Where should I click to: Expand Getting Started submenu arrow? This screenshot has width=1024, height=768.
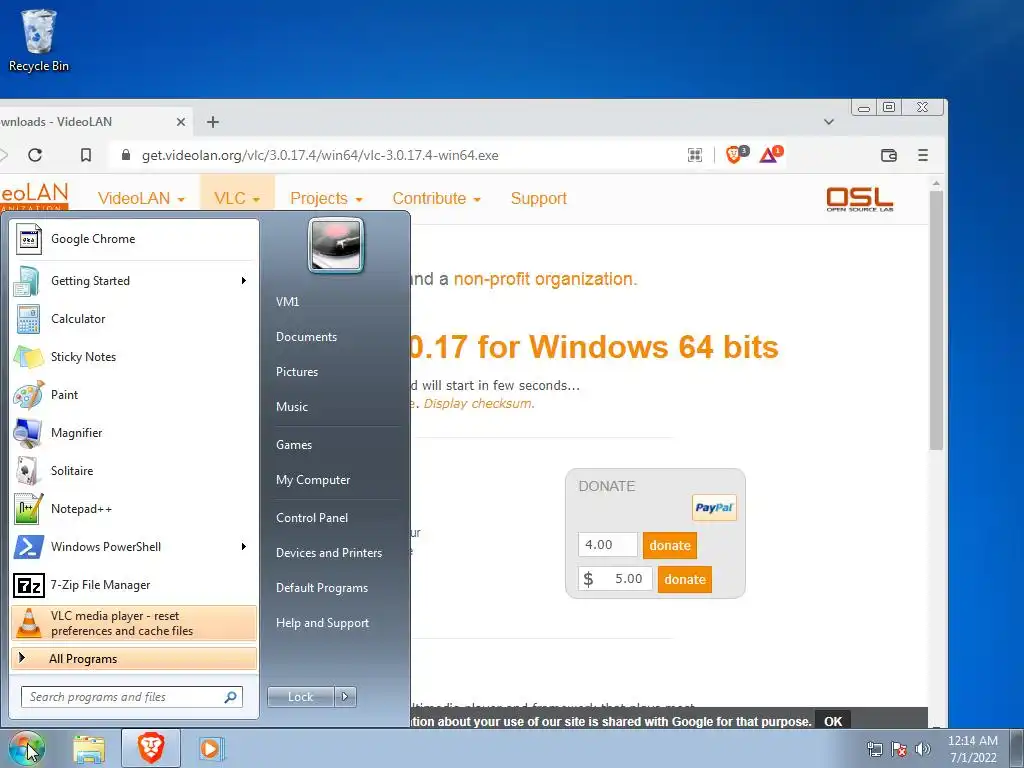(x=244, y=281)
